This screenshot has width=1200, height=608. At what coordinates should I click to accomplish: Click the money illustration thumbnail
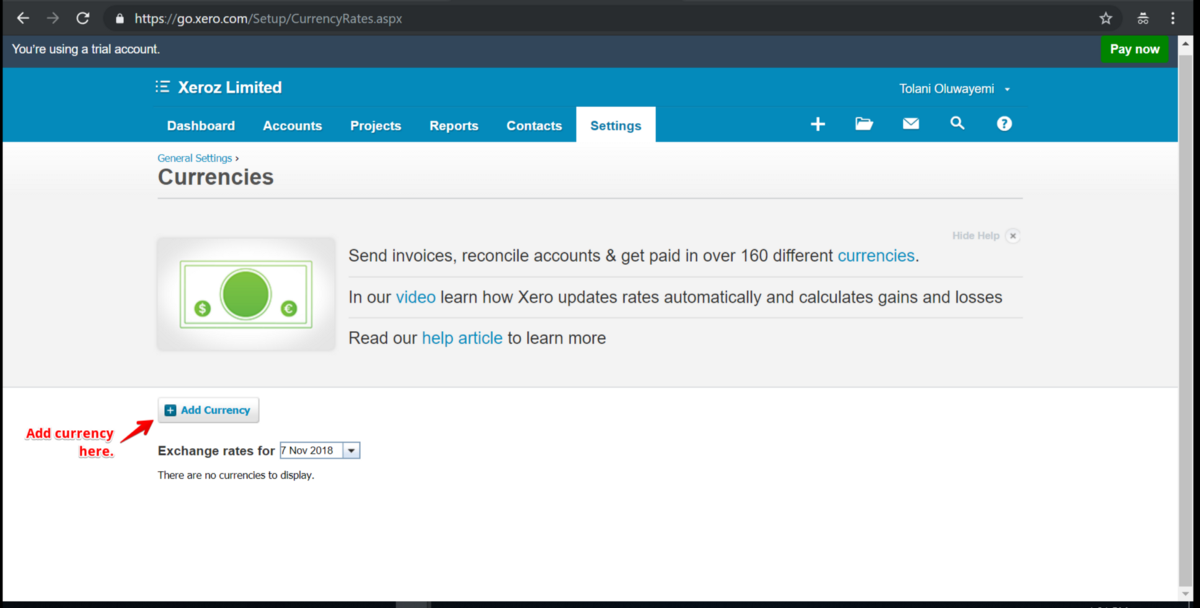click(246, 294)
